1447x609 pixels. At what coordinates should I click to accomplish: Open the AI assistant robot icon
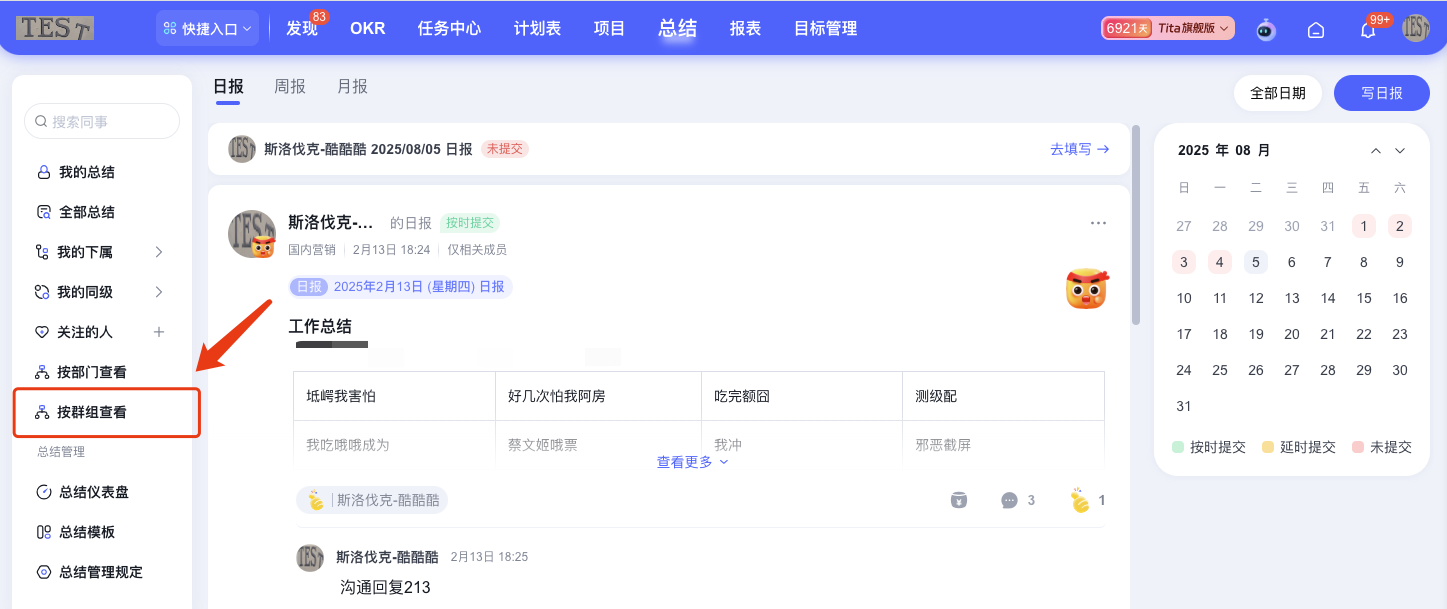click(x=1265, y=29)
